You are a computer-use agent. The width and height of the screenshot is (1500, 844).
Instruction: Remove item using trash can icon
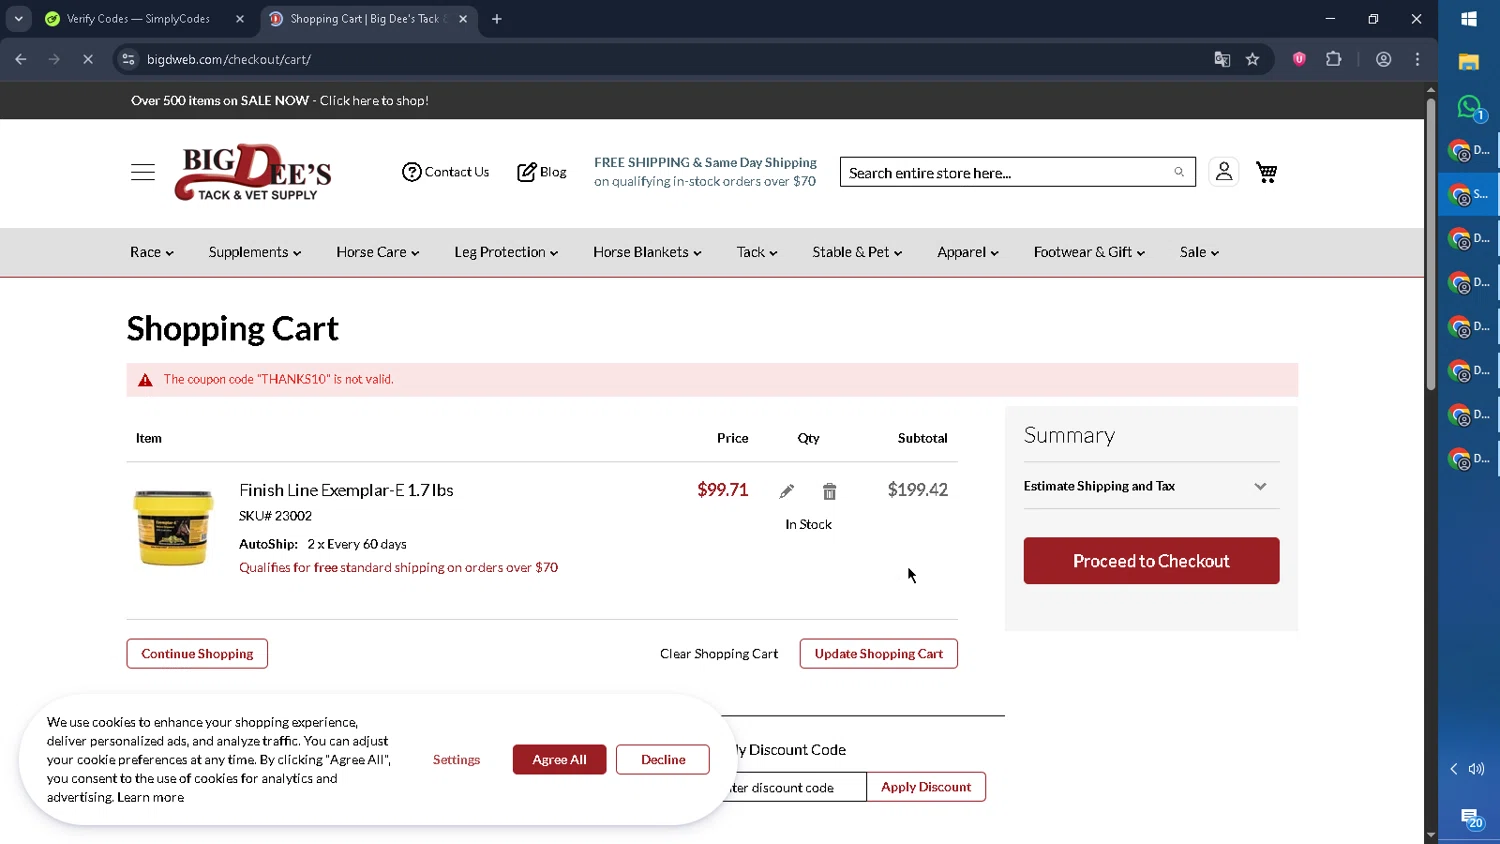pos(829,491)
